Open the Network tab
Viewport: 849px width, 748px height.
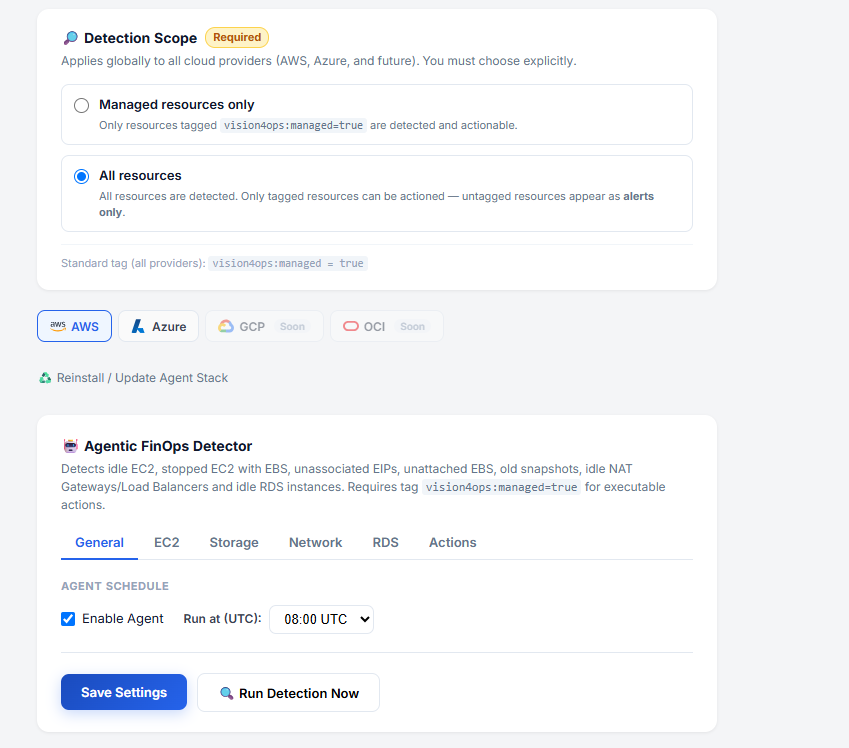(316, 542)
